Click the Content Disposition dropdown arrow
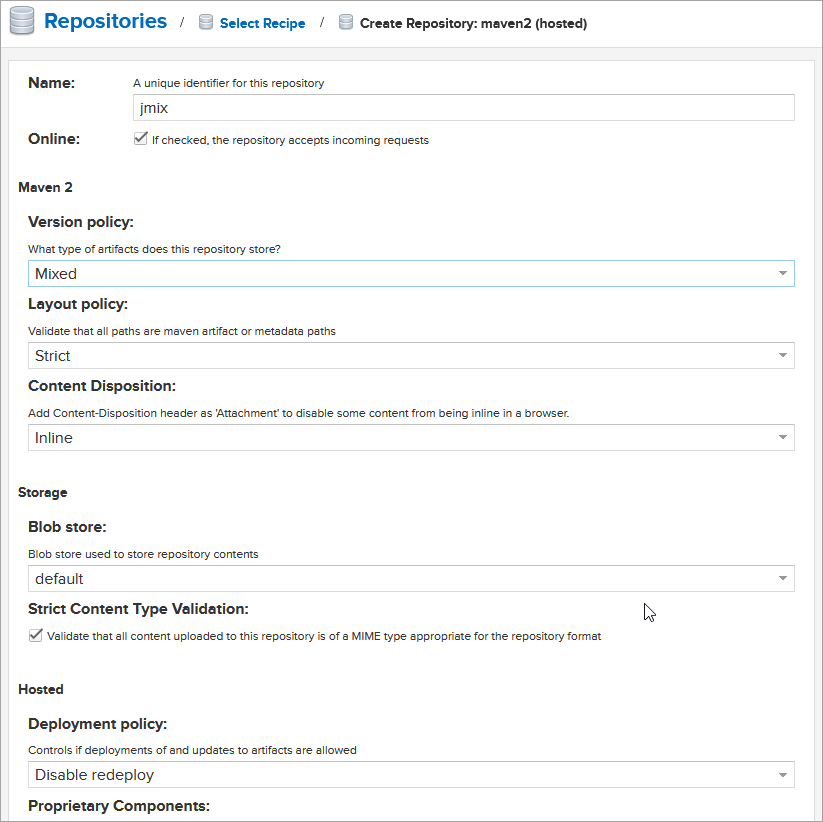 (x=781, y=437)
